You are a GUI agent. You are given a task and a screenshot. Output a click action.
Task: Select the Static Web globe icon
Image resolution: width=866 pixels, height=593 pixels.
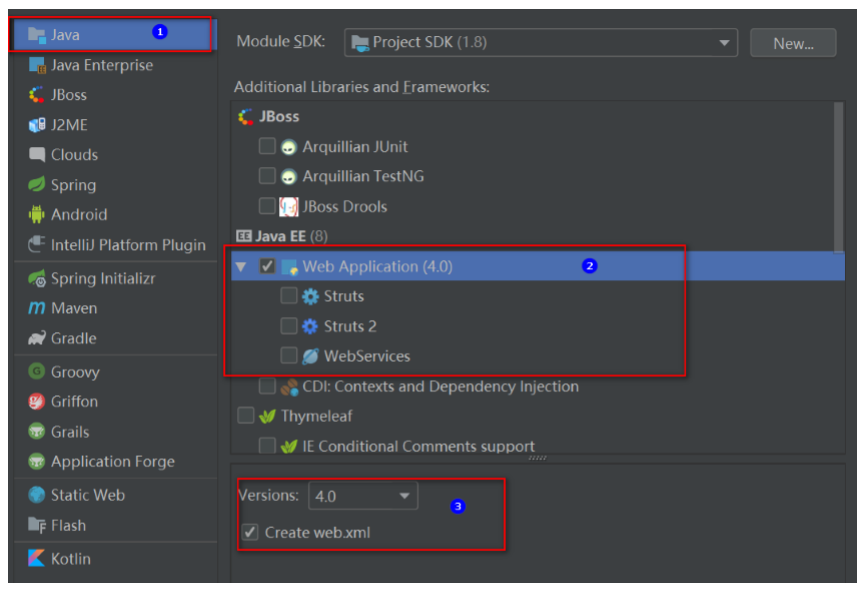point(37,495)
